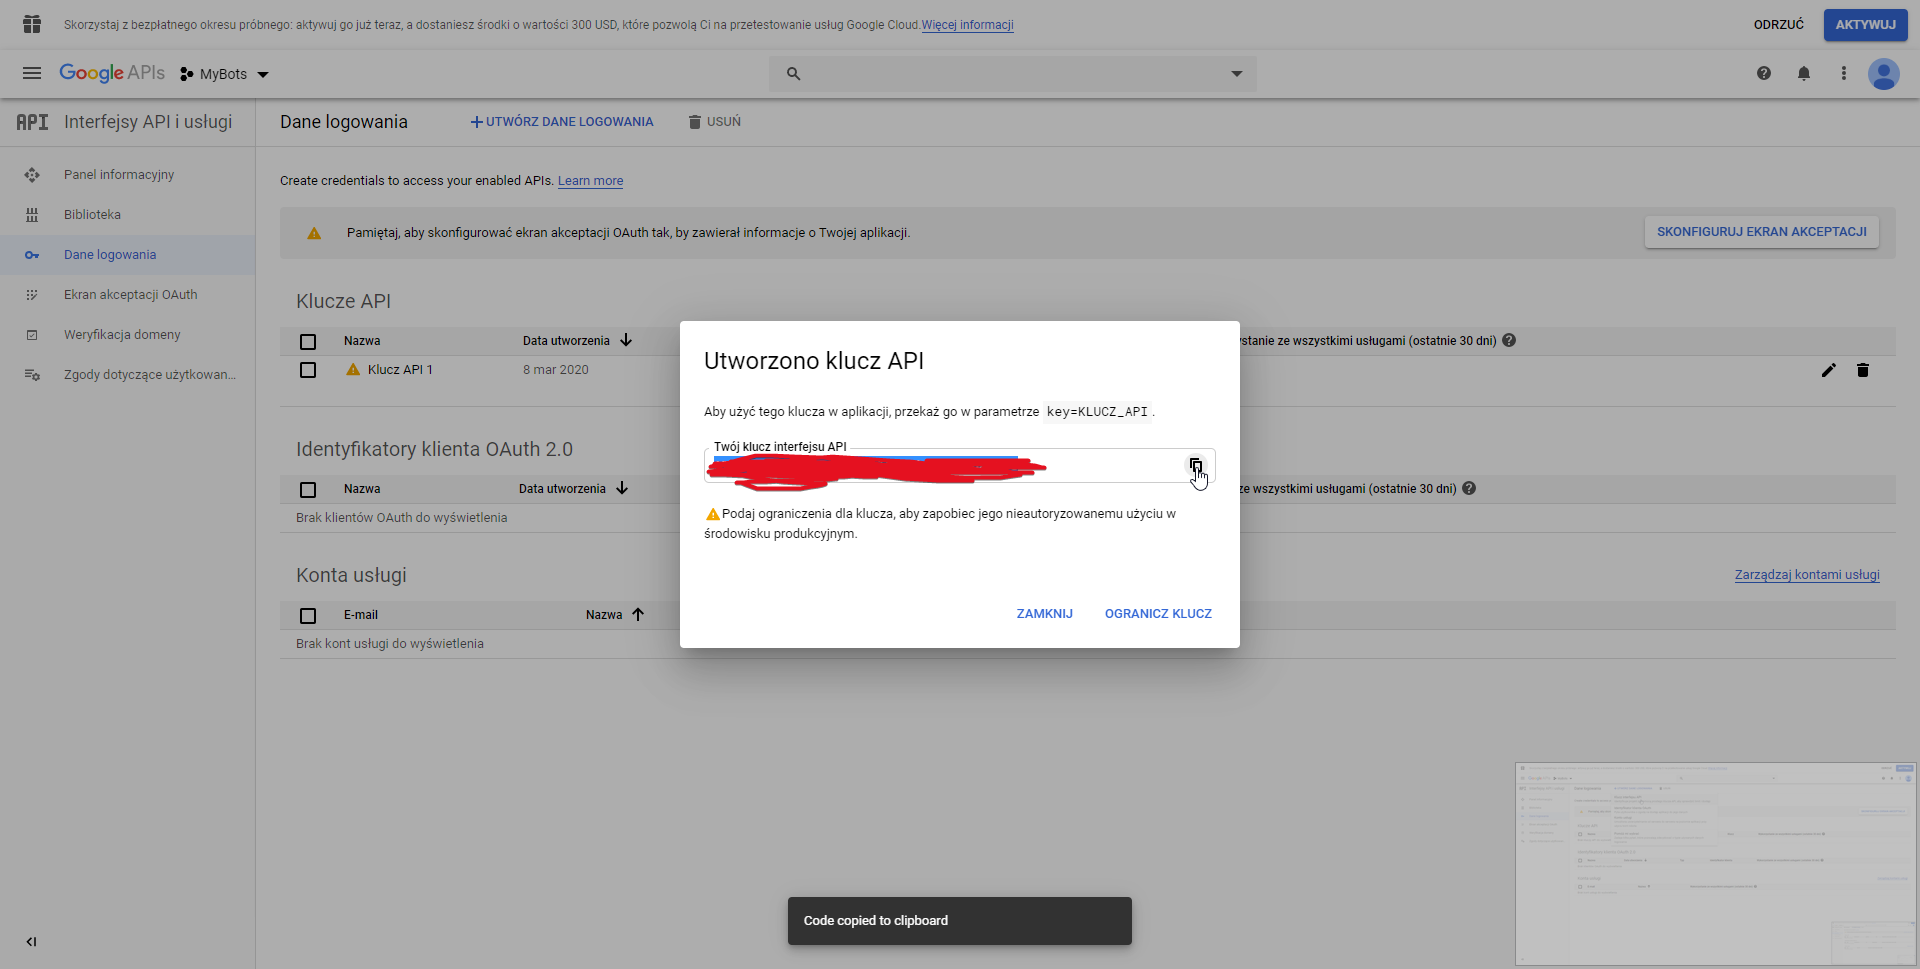Edit Klucz API 1 with pencil icon
Image resolution: width=1920 pixels, height=969 pixels.
pyautogui.click(x=1828, y=370)
